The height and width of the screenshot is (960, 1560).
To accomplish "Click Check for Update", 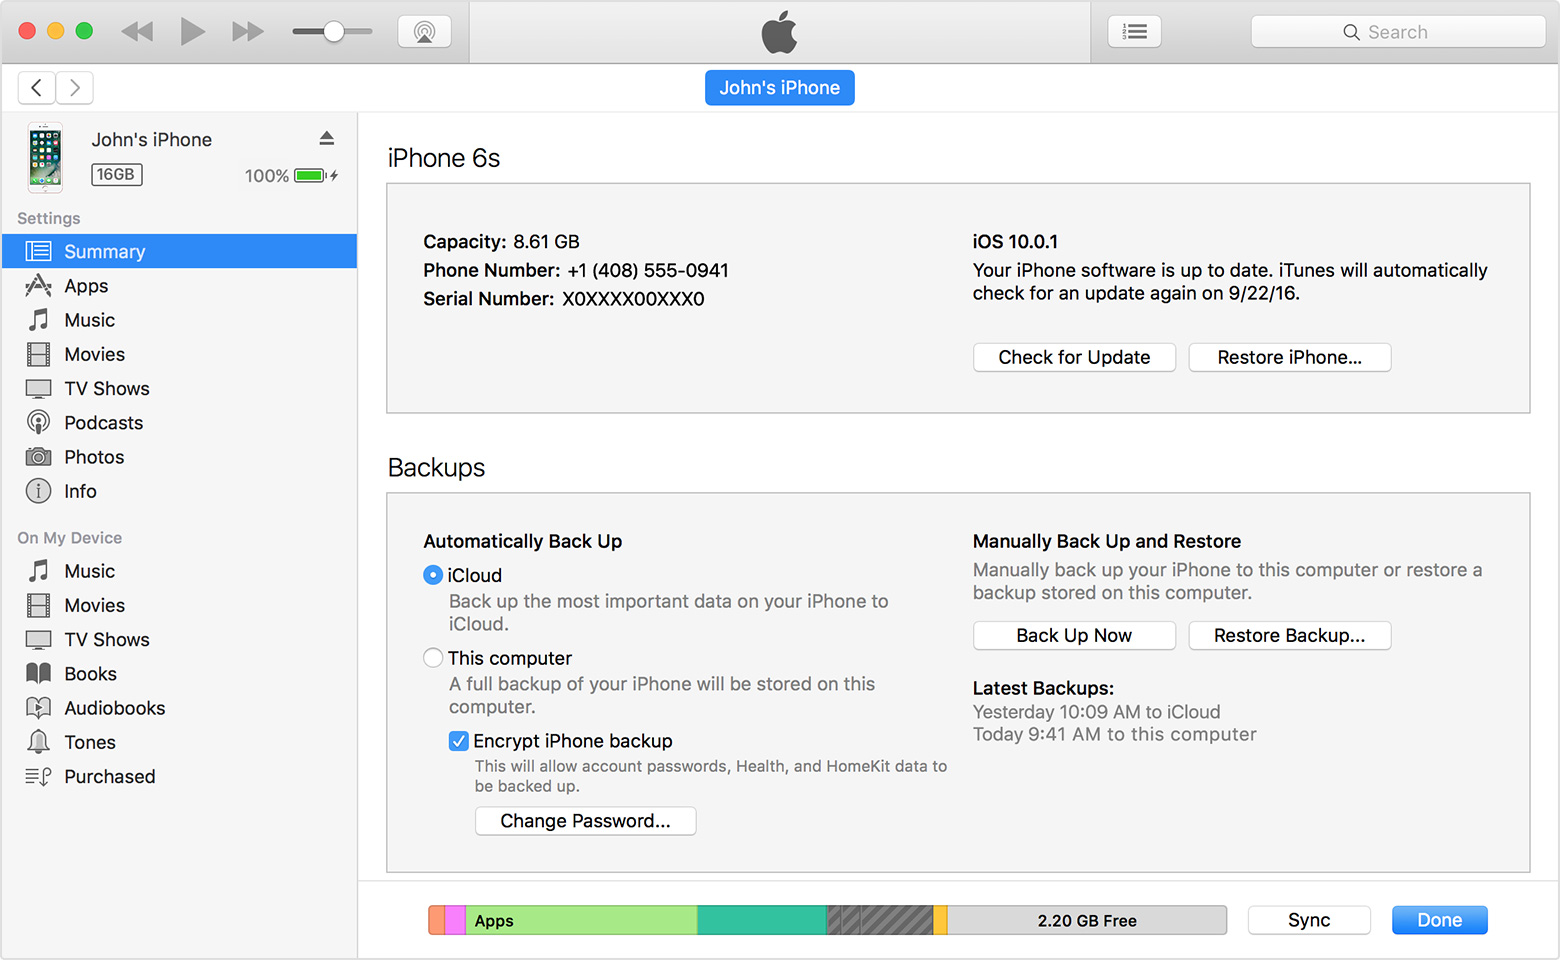I will point(1074,357).
